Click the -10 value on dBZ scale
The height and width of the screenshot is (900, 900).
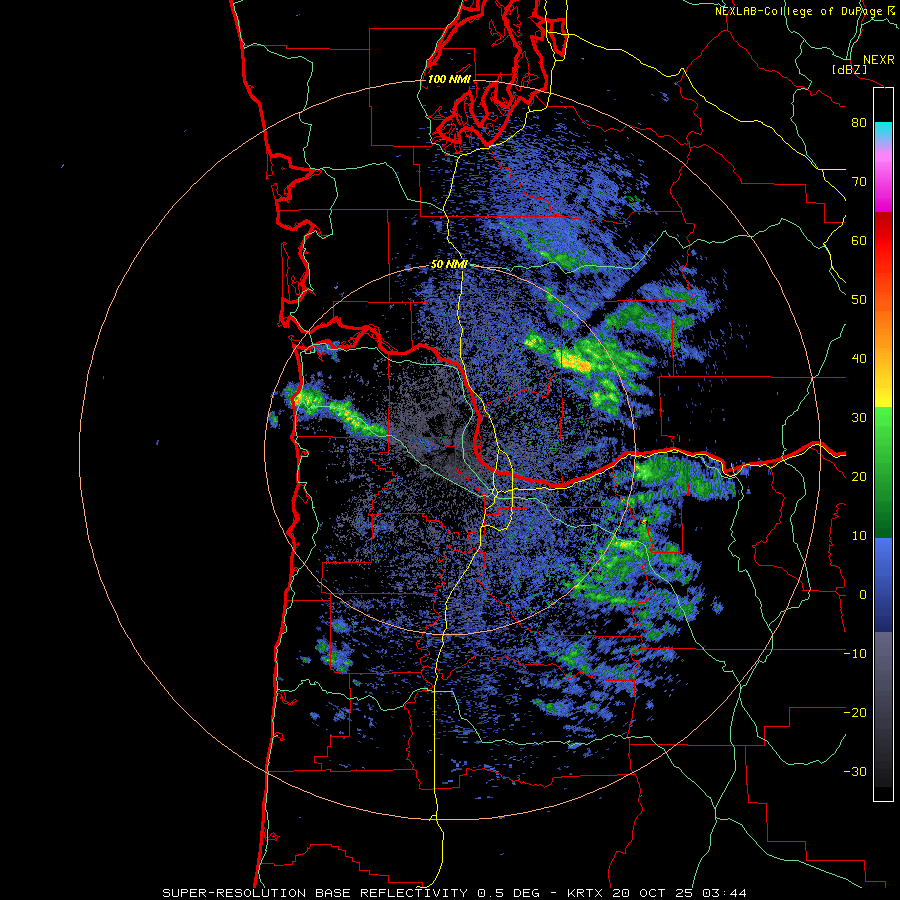click(x=855, y=654)
